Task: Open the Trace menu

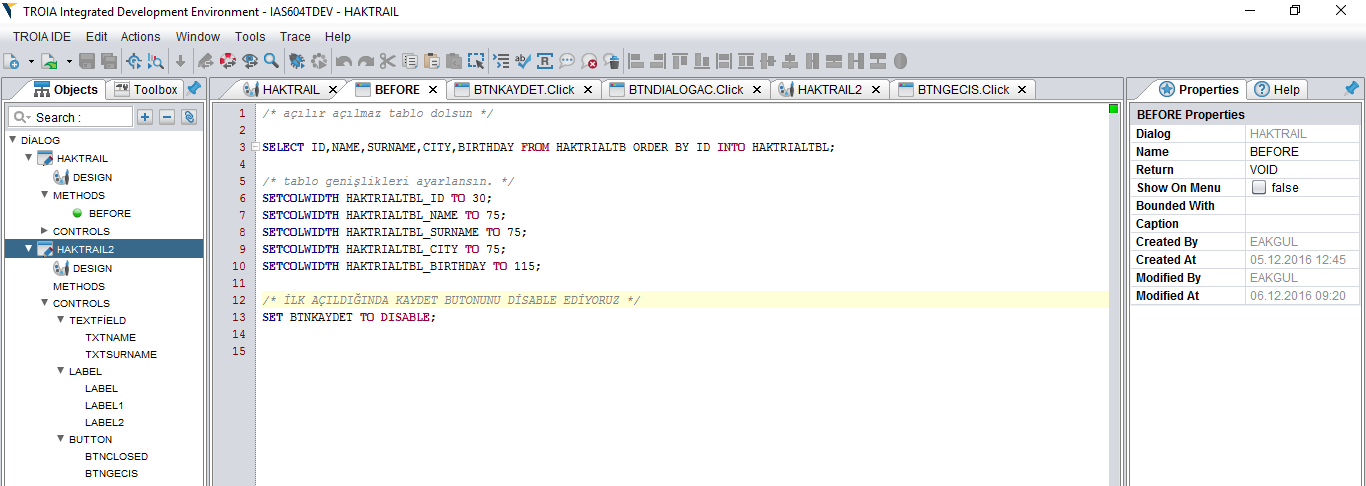Action: 295,37
